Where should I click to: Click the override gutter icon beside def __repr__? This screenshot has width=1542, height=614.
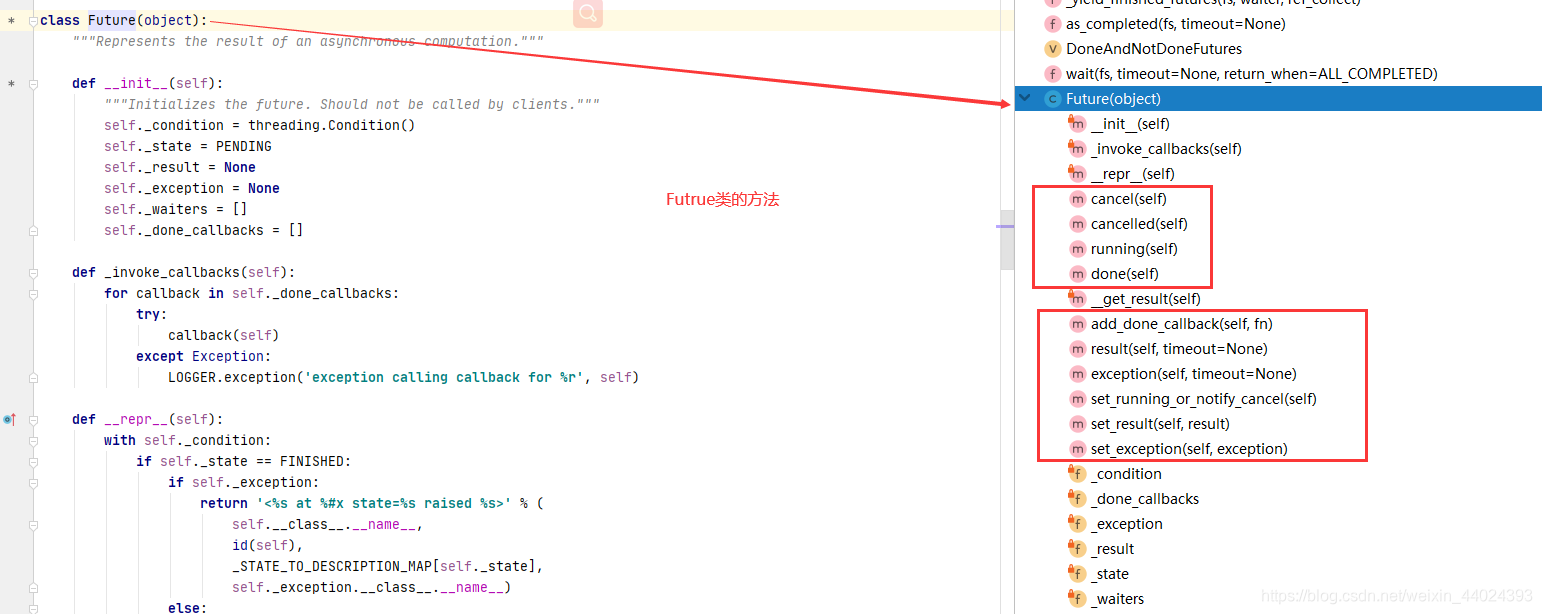click(x=10, y=420)
